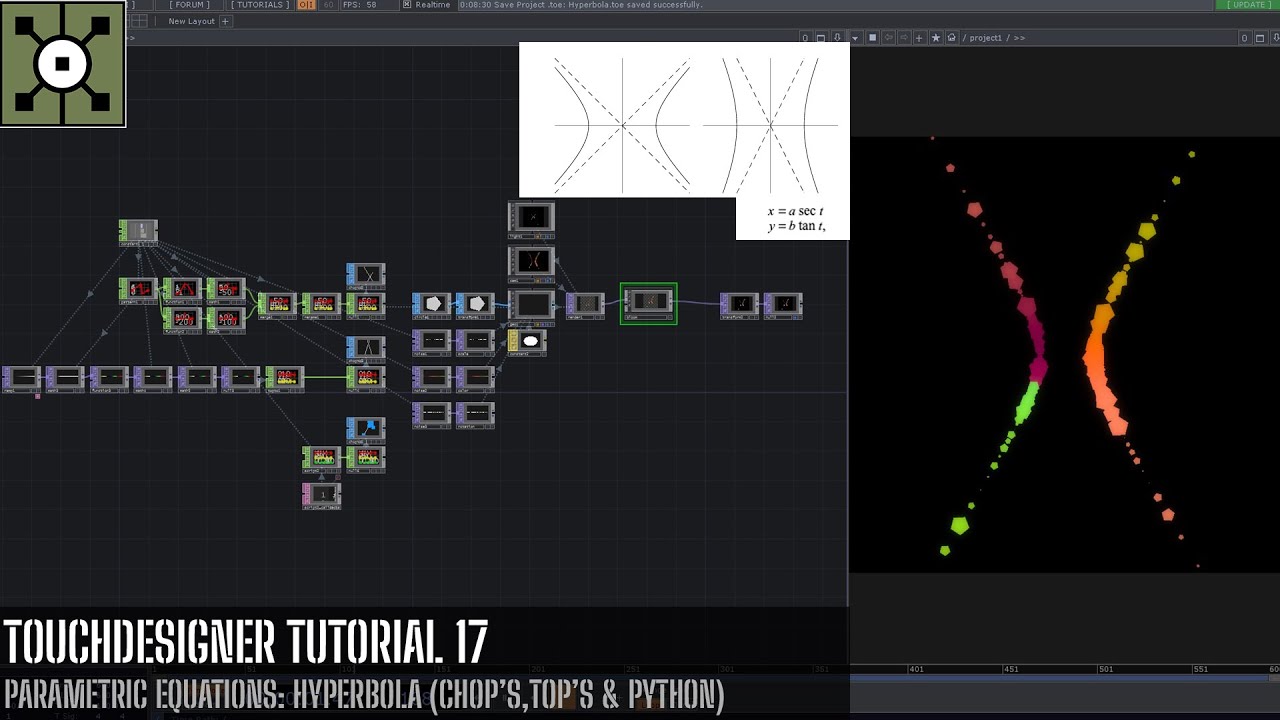The image size is (1280, 720).
Task: Click the project1 network path
Action: (x=986, y=38)
